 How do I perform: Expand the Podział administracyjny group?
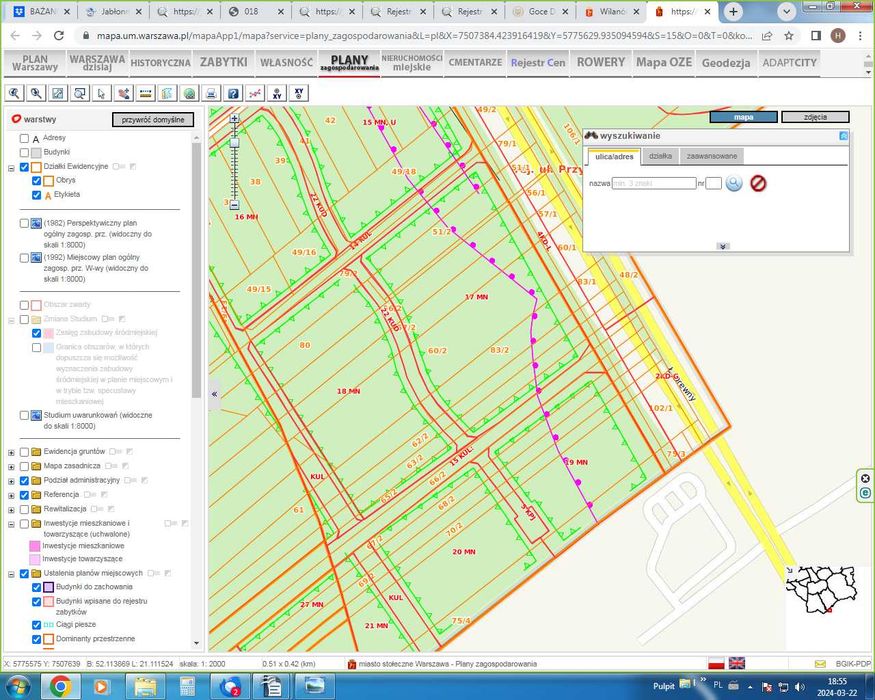pyautogui.click(x=11, y=481)
